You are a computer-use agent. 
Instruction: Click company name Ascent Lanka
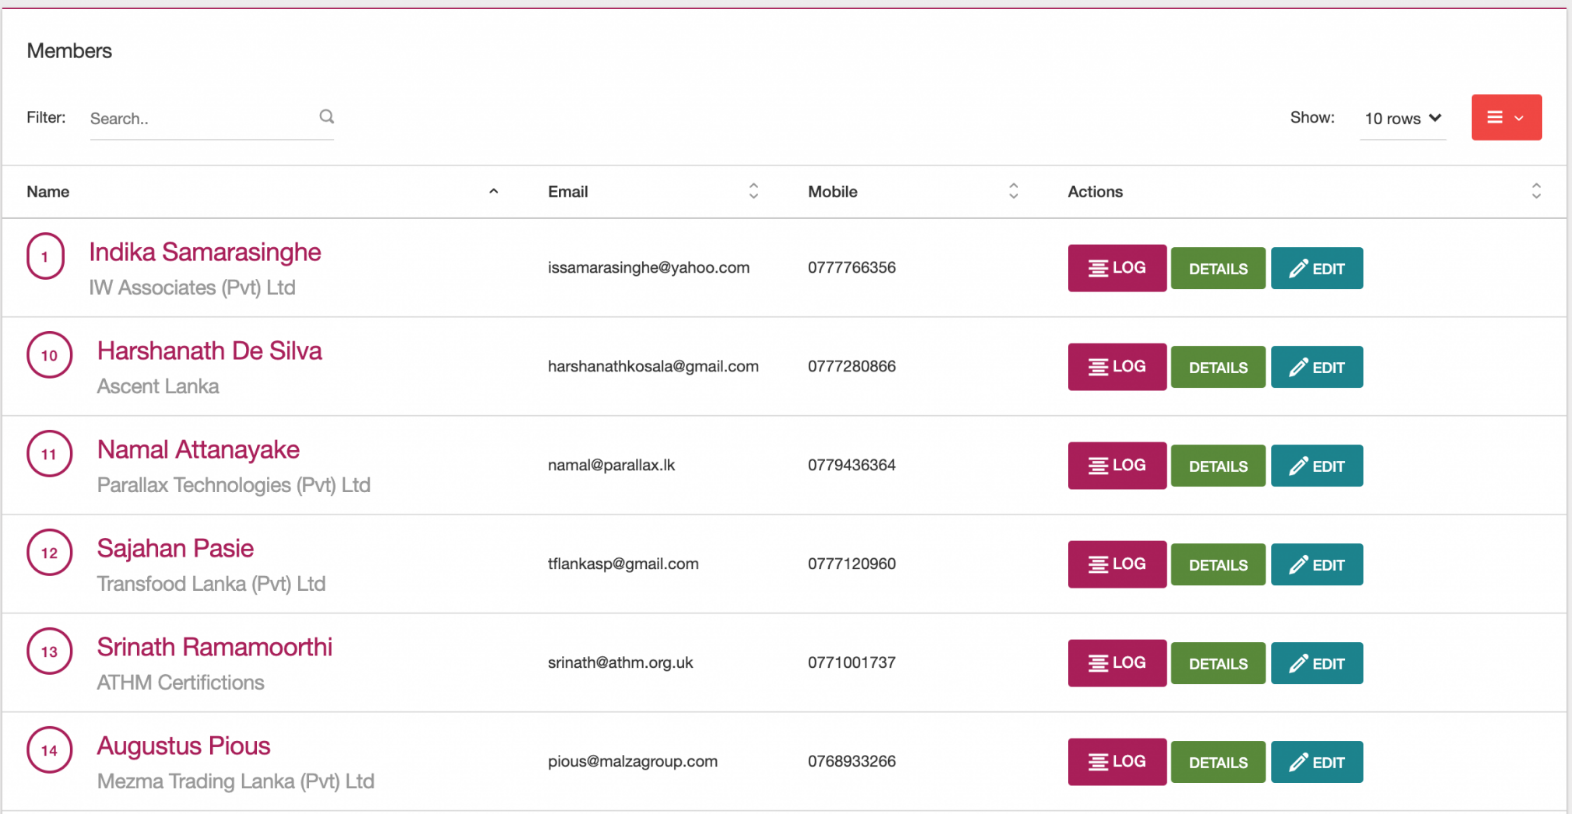[x=158, y=386]
